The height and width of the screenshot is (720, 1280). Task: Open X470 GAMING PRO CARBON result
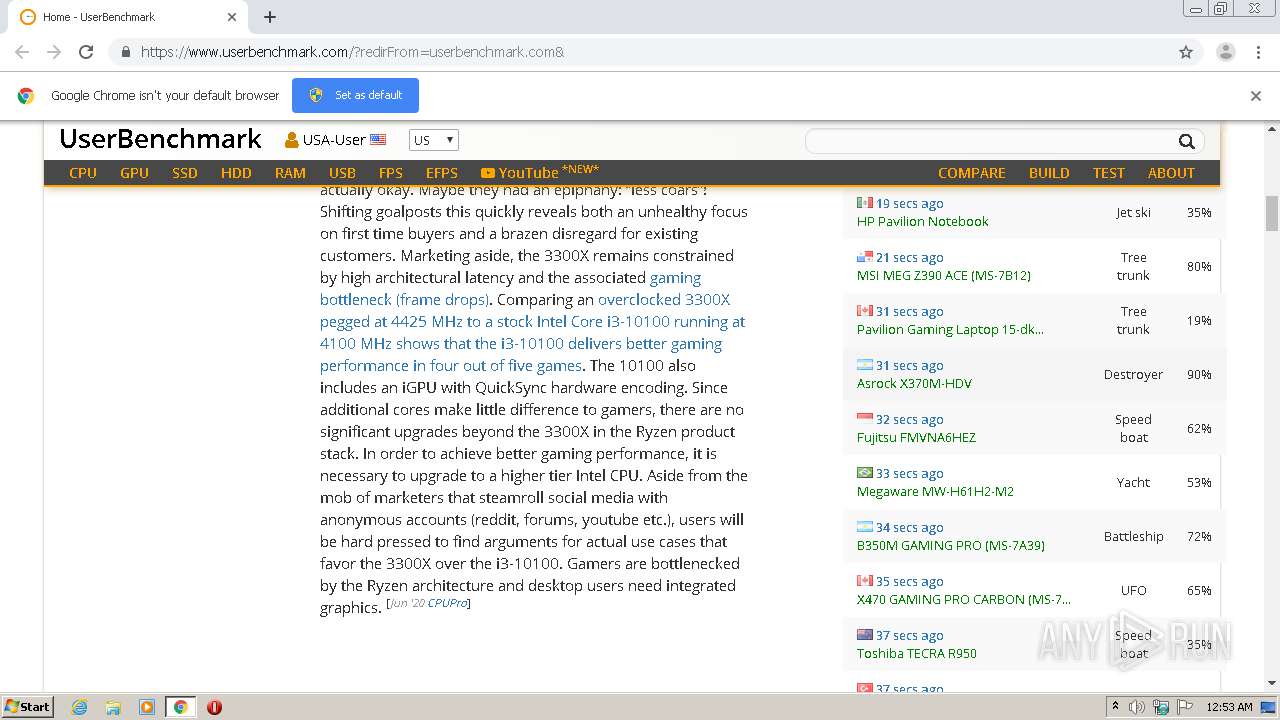pyautogui.click(x=963, y=599)
